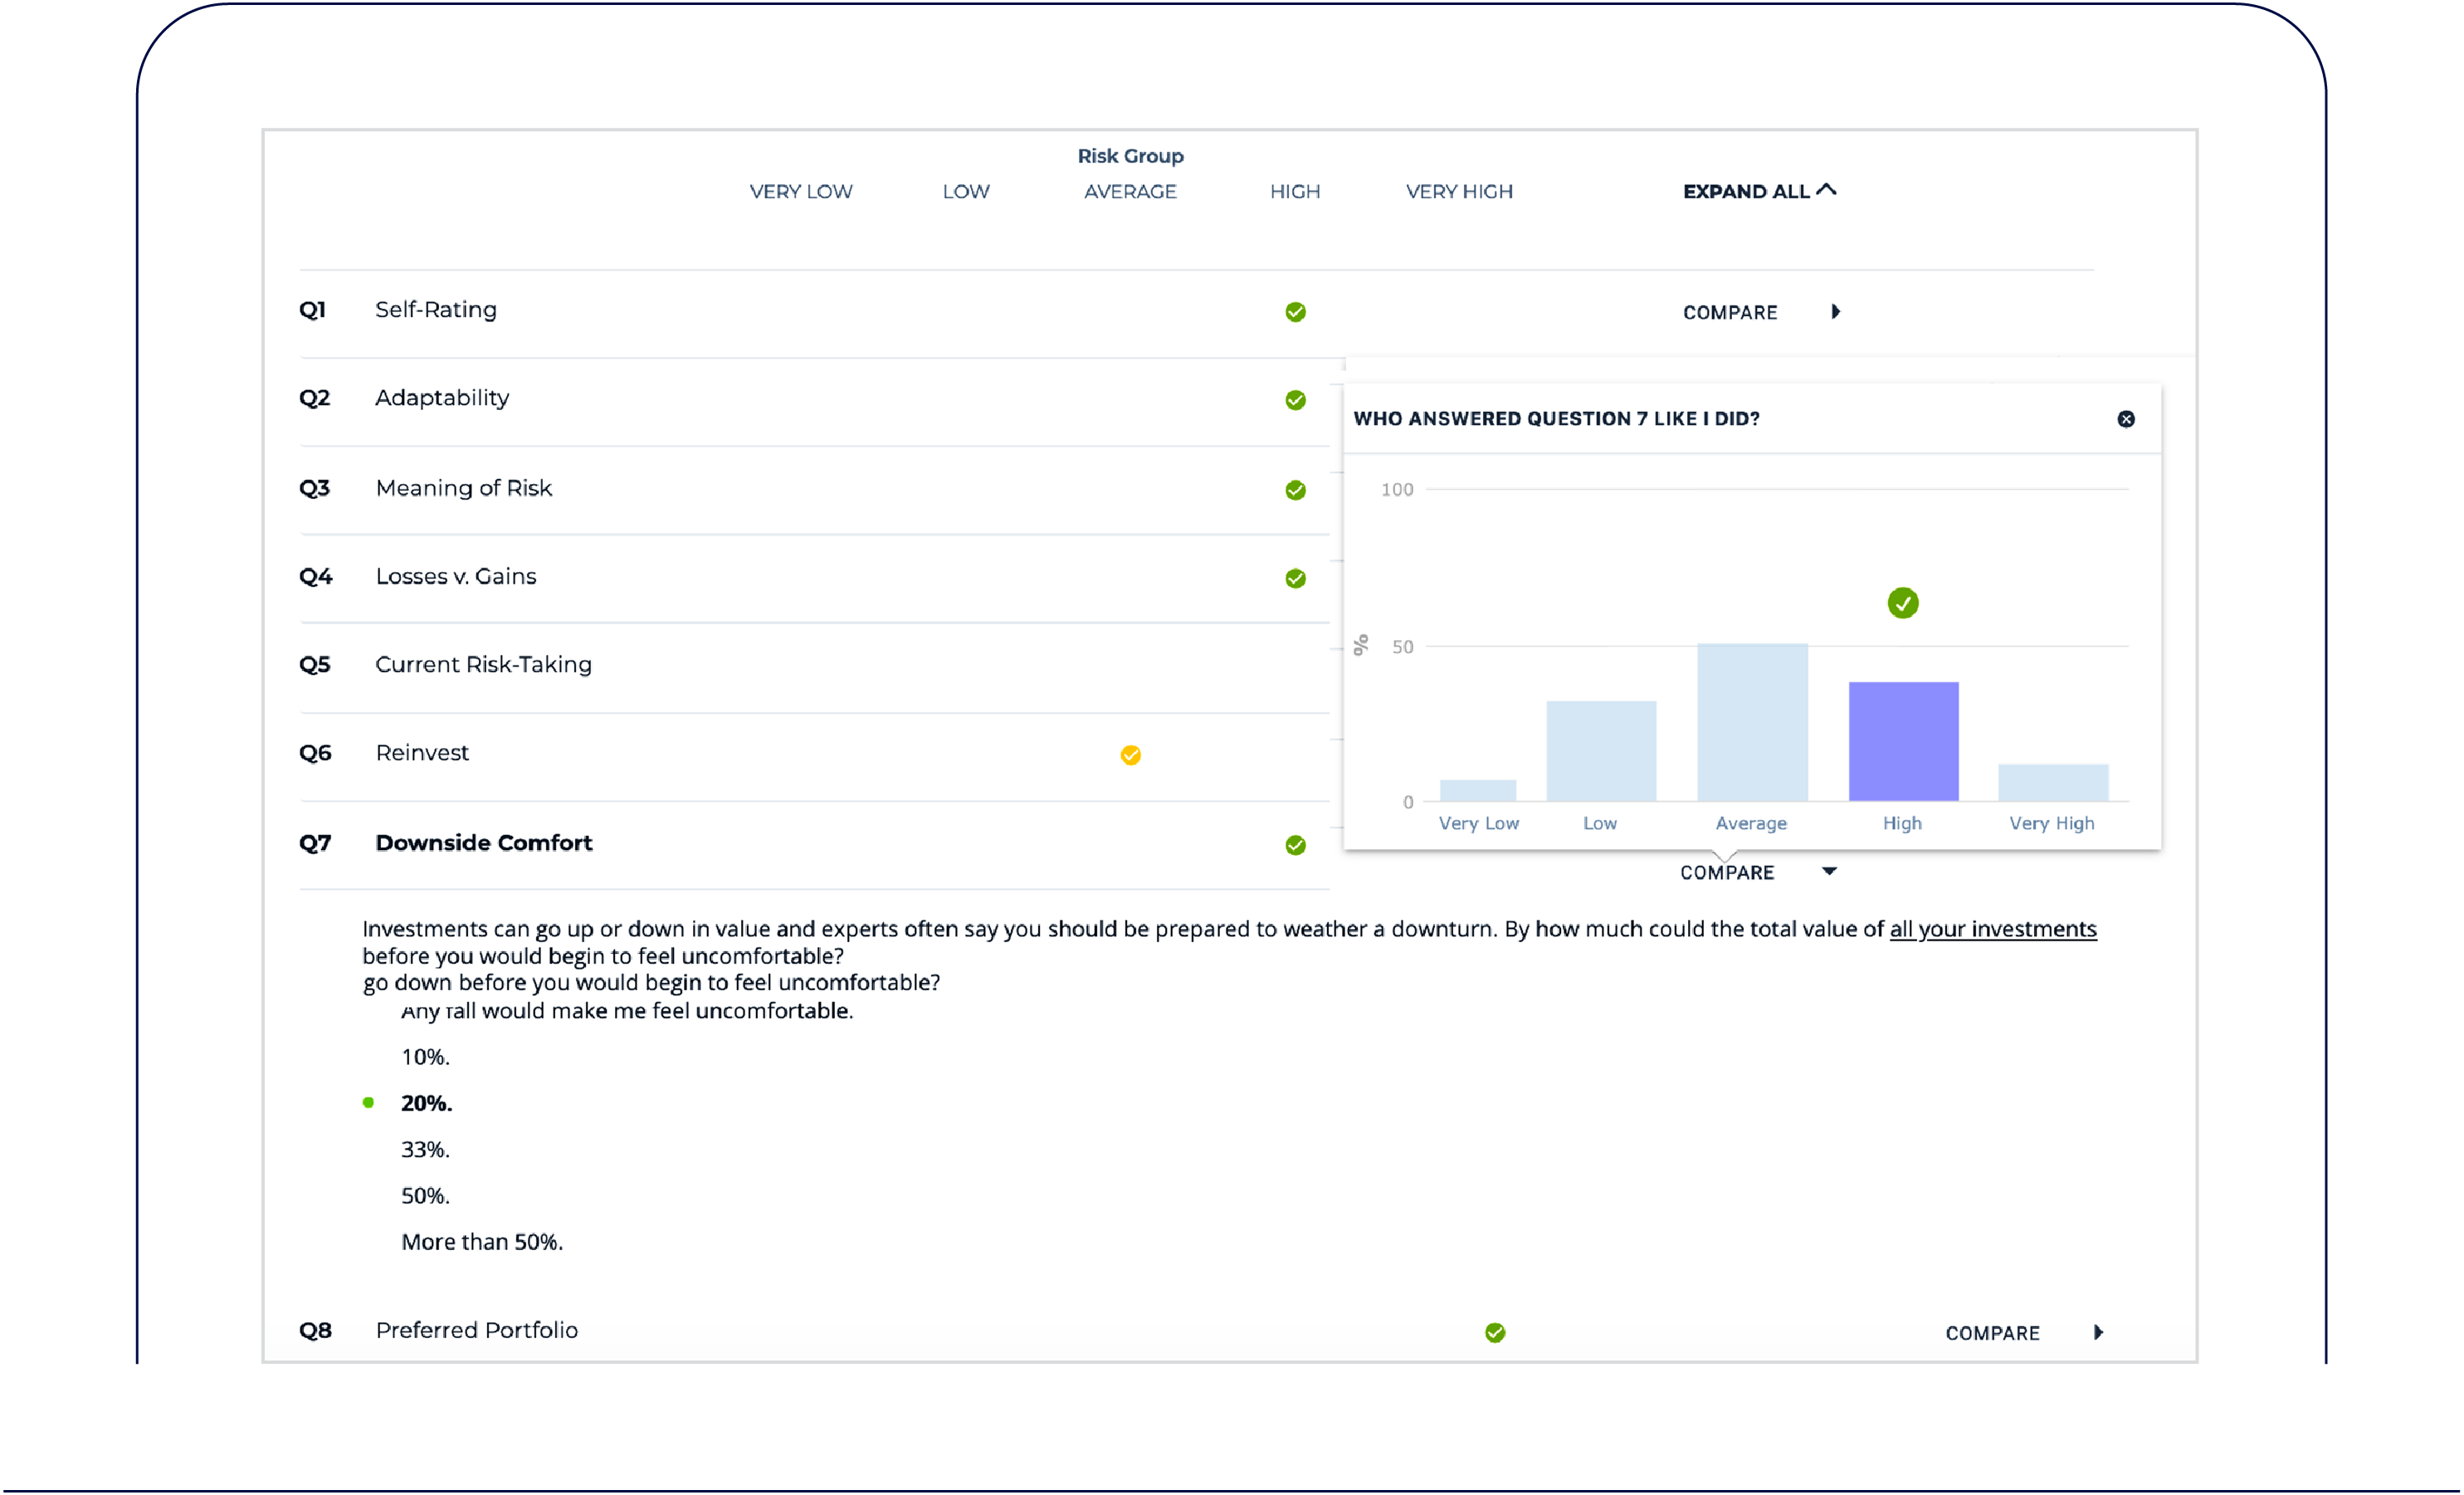Close the Question 7 comparison popup
Image resolution: width=2464 pixels, height=1495 pixels.
2126,419
